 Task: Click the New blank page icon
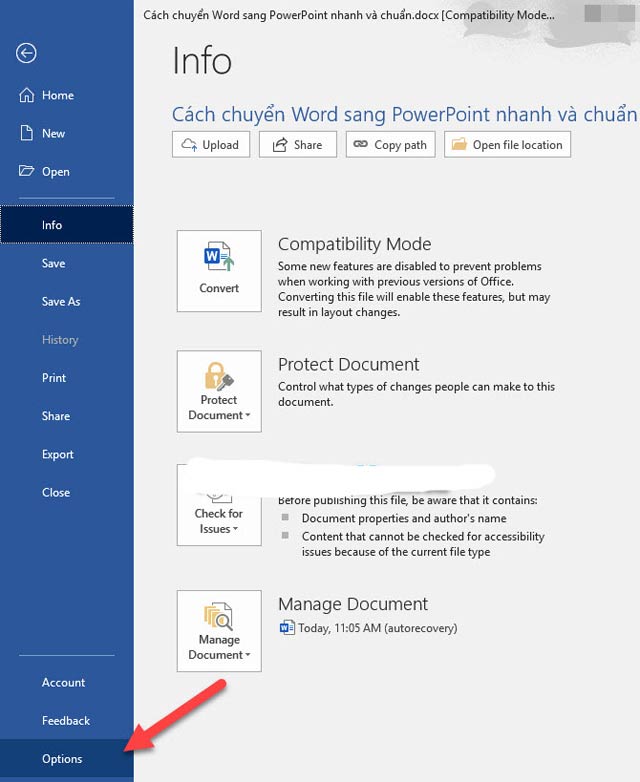[x=26, y=133]
